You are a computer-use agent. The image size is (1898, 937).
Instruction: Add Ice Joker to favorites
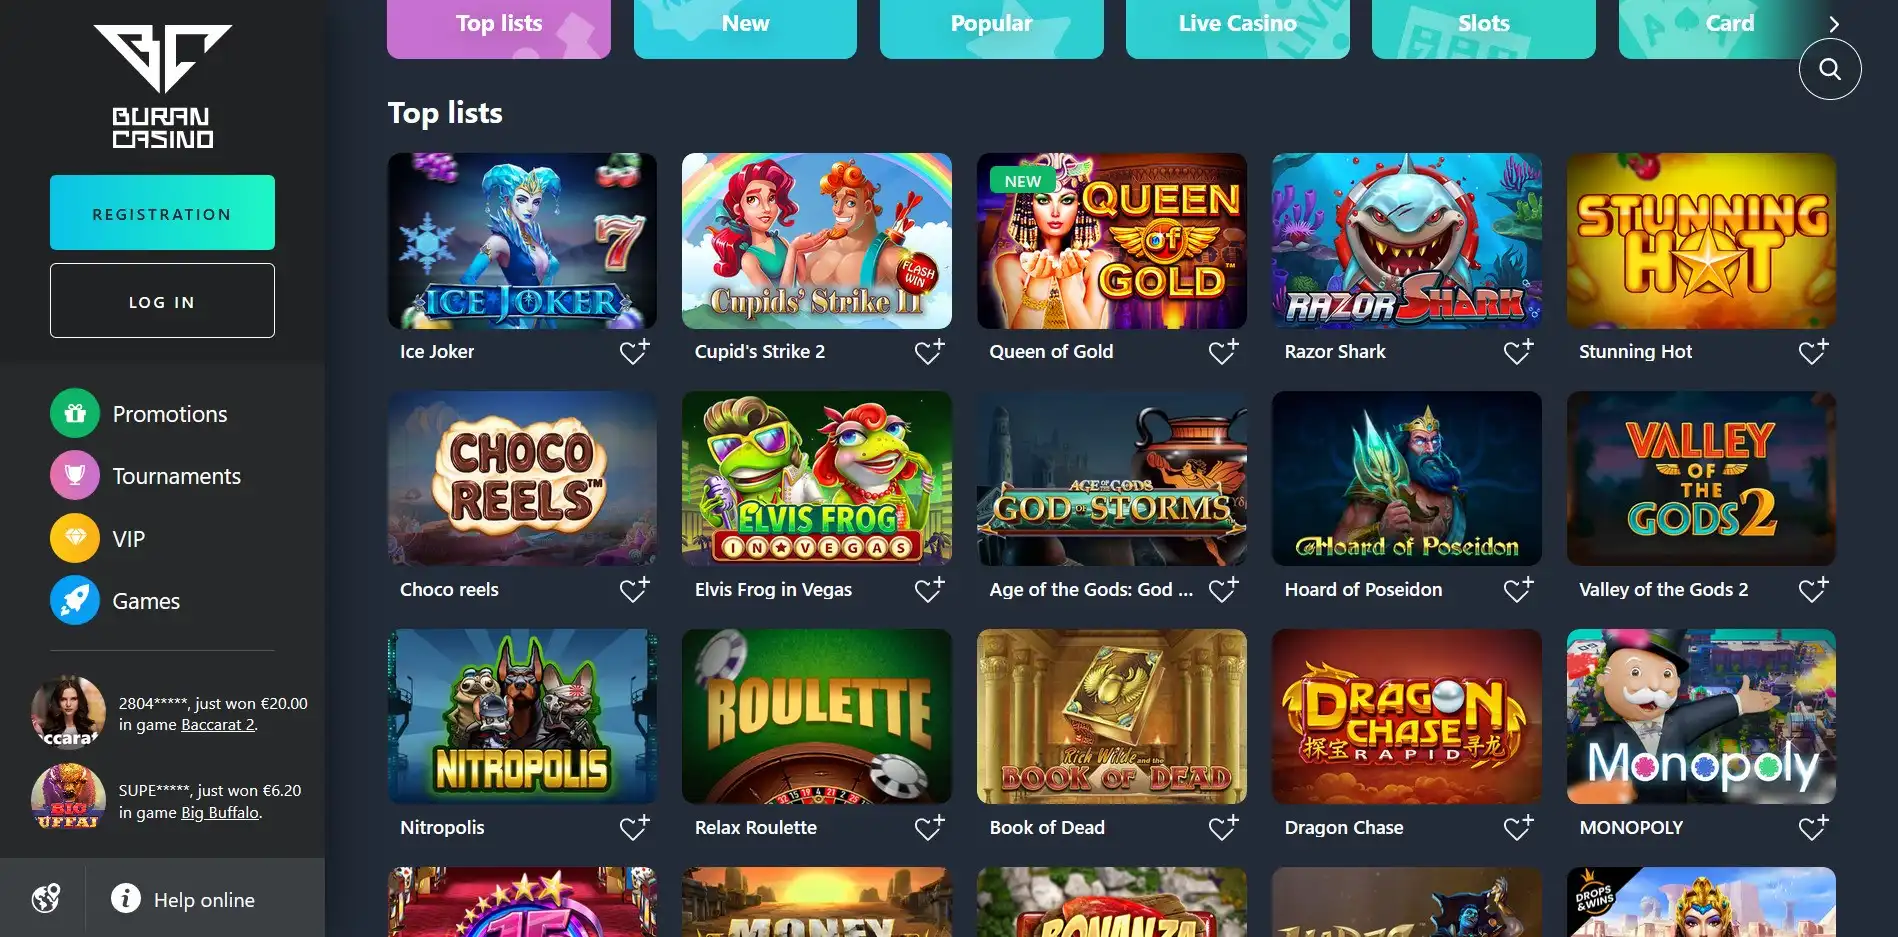[x=634, y=351]
